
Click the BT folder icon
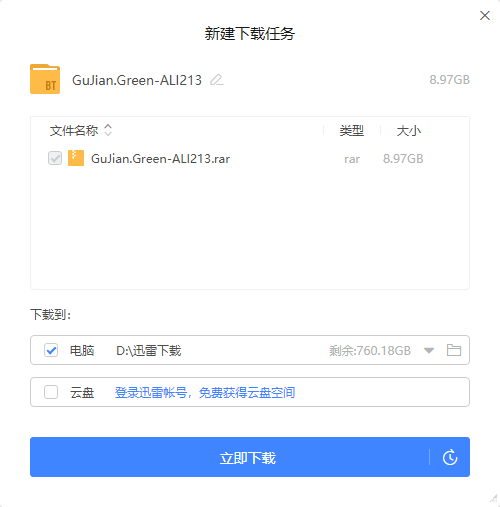45,79
